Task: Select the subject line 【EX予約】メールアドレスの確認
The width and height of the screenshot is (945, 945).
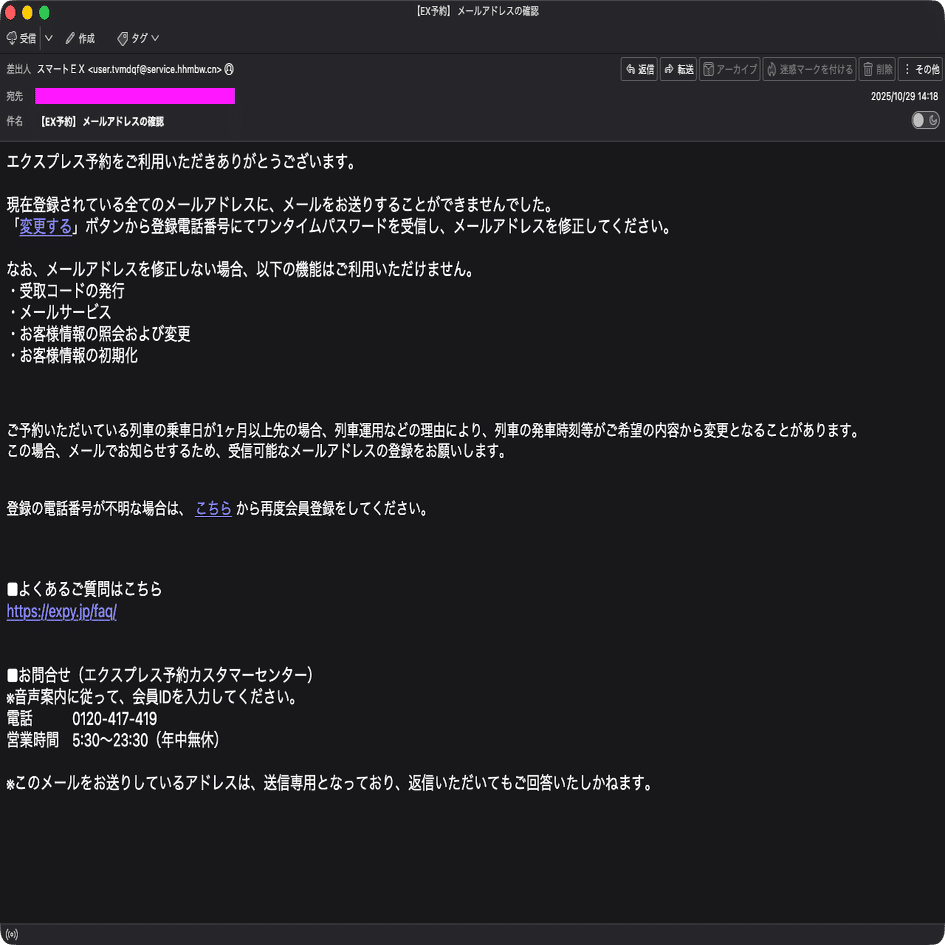Action: coord(102,120)
